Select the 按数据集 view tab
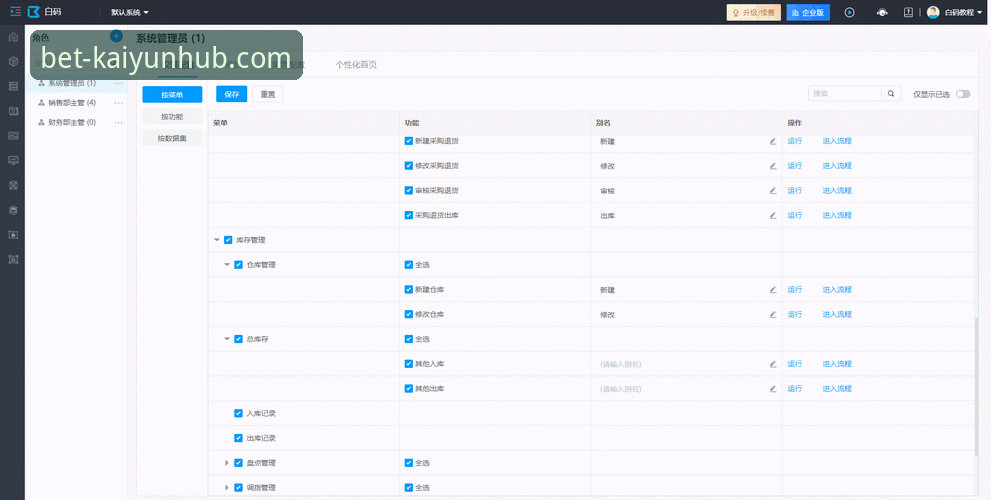991x500 pixels. [x=172, y=138]
